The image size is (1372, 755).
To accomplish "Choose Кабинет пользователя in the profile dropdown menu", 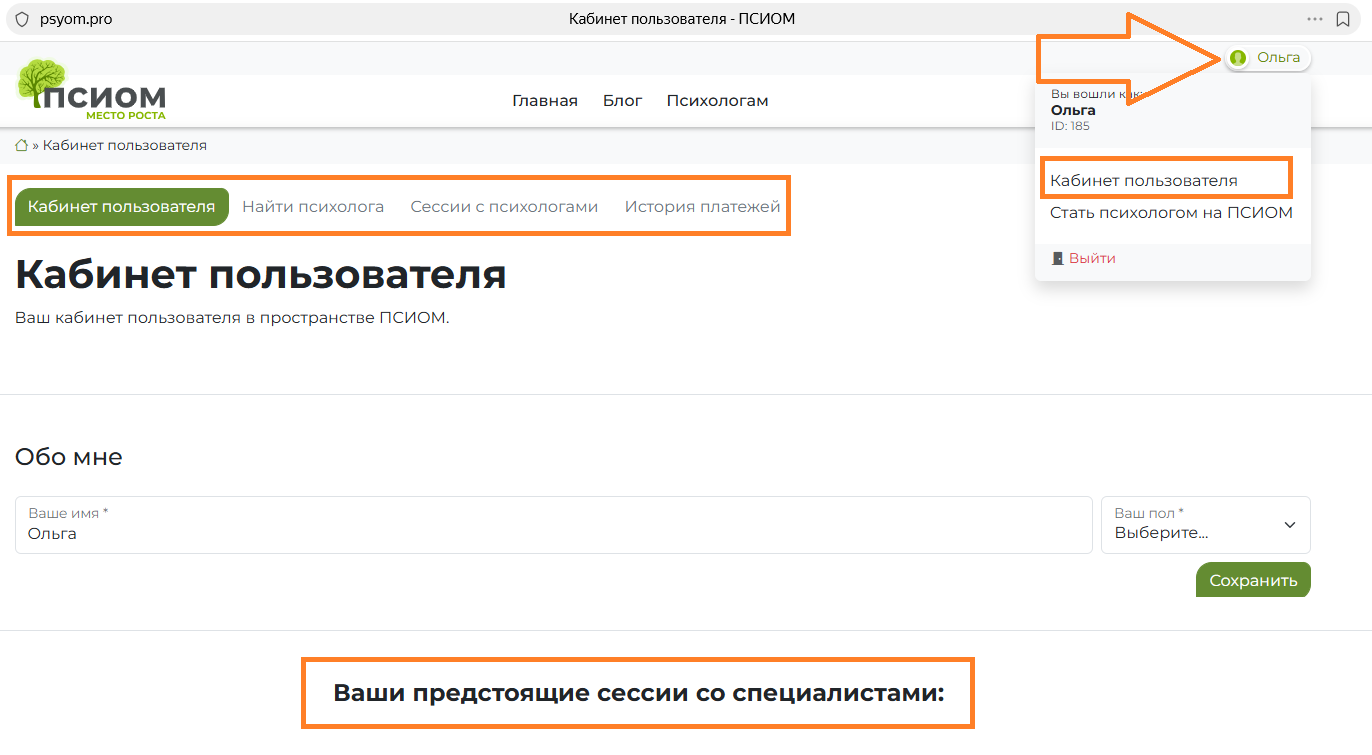I will click(x=1143, y=181).
